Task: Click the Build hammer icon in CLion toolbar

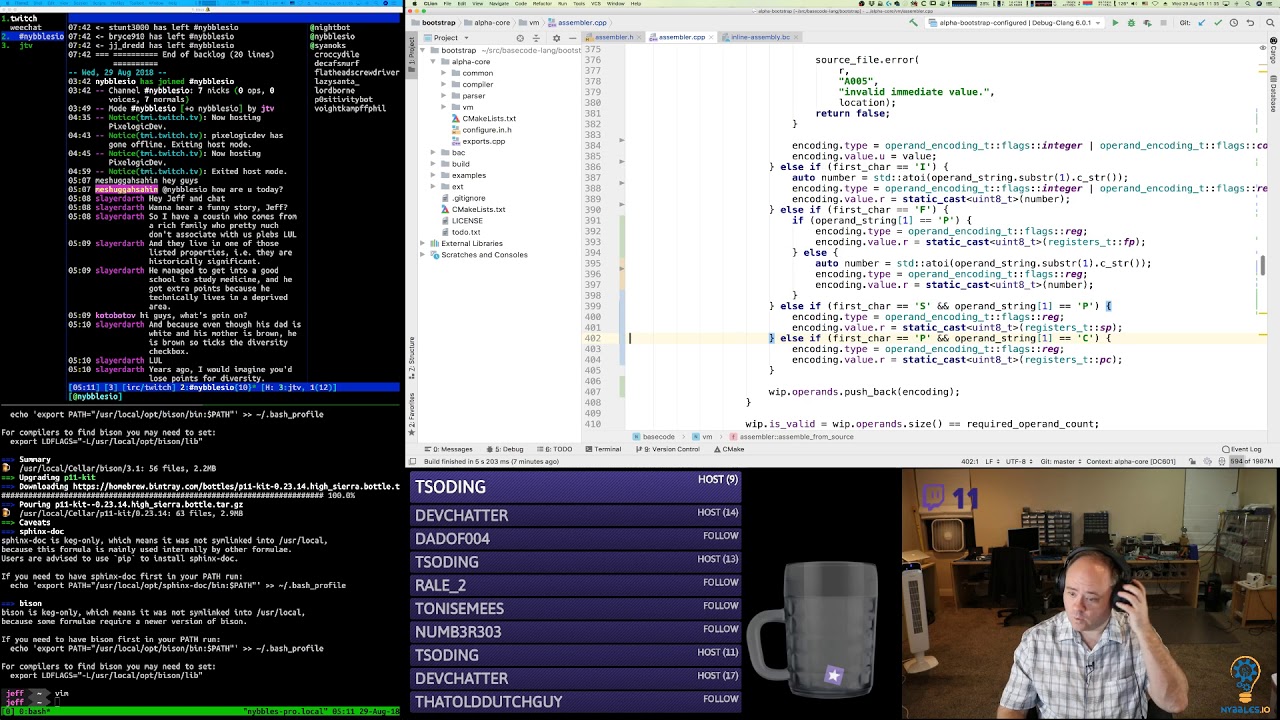Action: 913,23
